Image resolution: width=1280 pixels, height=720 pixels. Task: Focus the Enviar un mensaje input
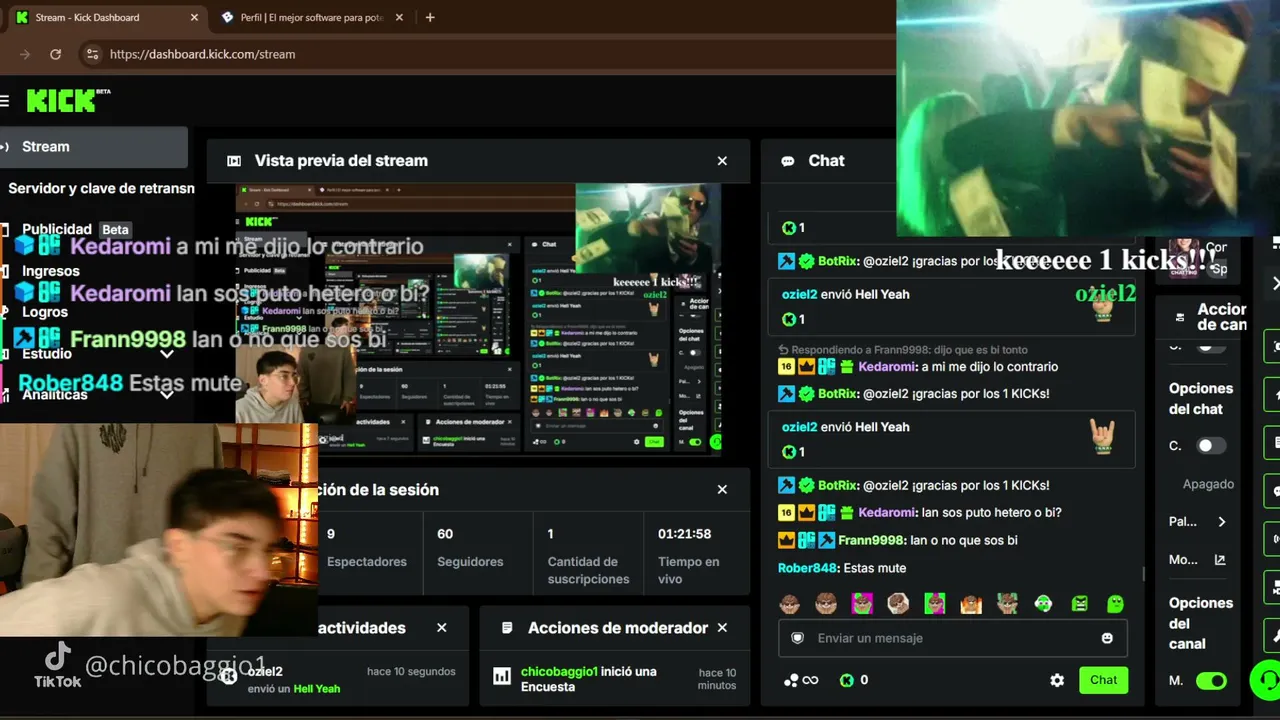(x=952, y=638)
